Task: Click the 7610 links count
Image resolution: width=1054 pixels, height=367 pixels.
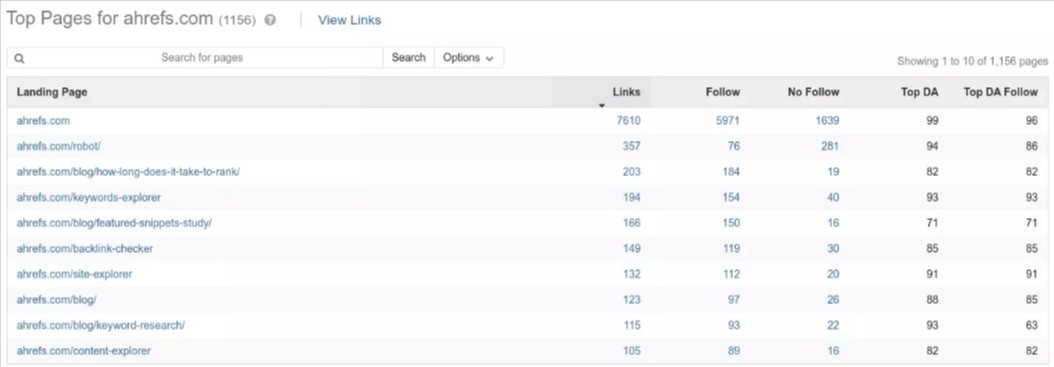Action: point(629,121)
